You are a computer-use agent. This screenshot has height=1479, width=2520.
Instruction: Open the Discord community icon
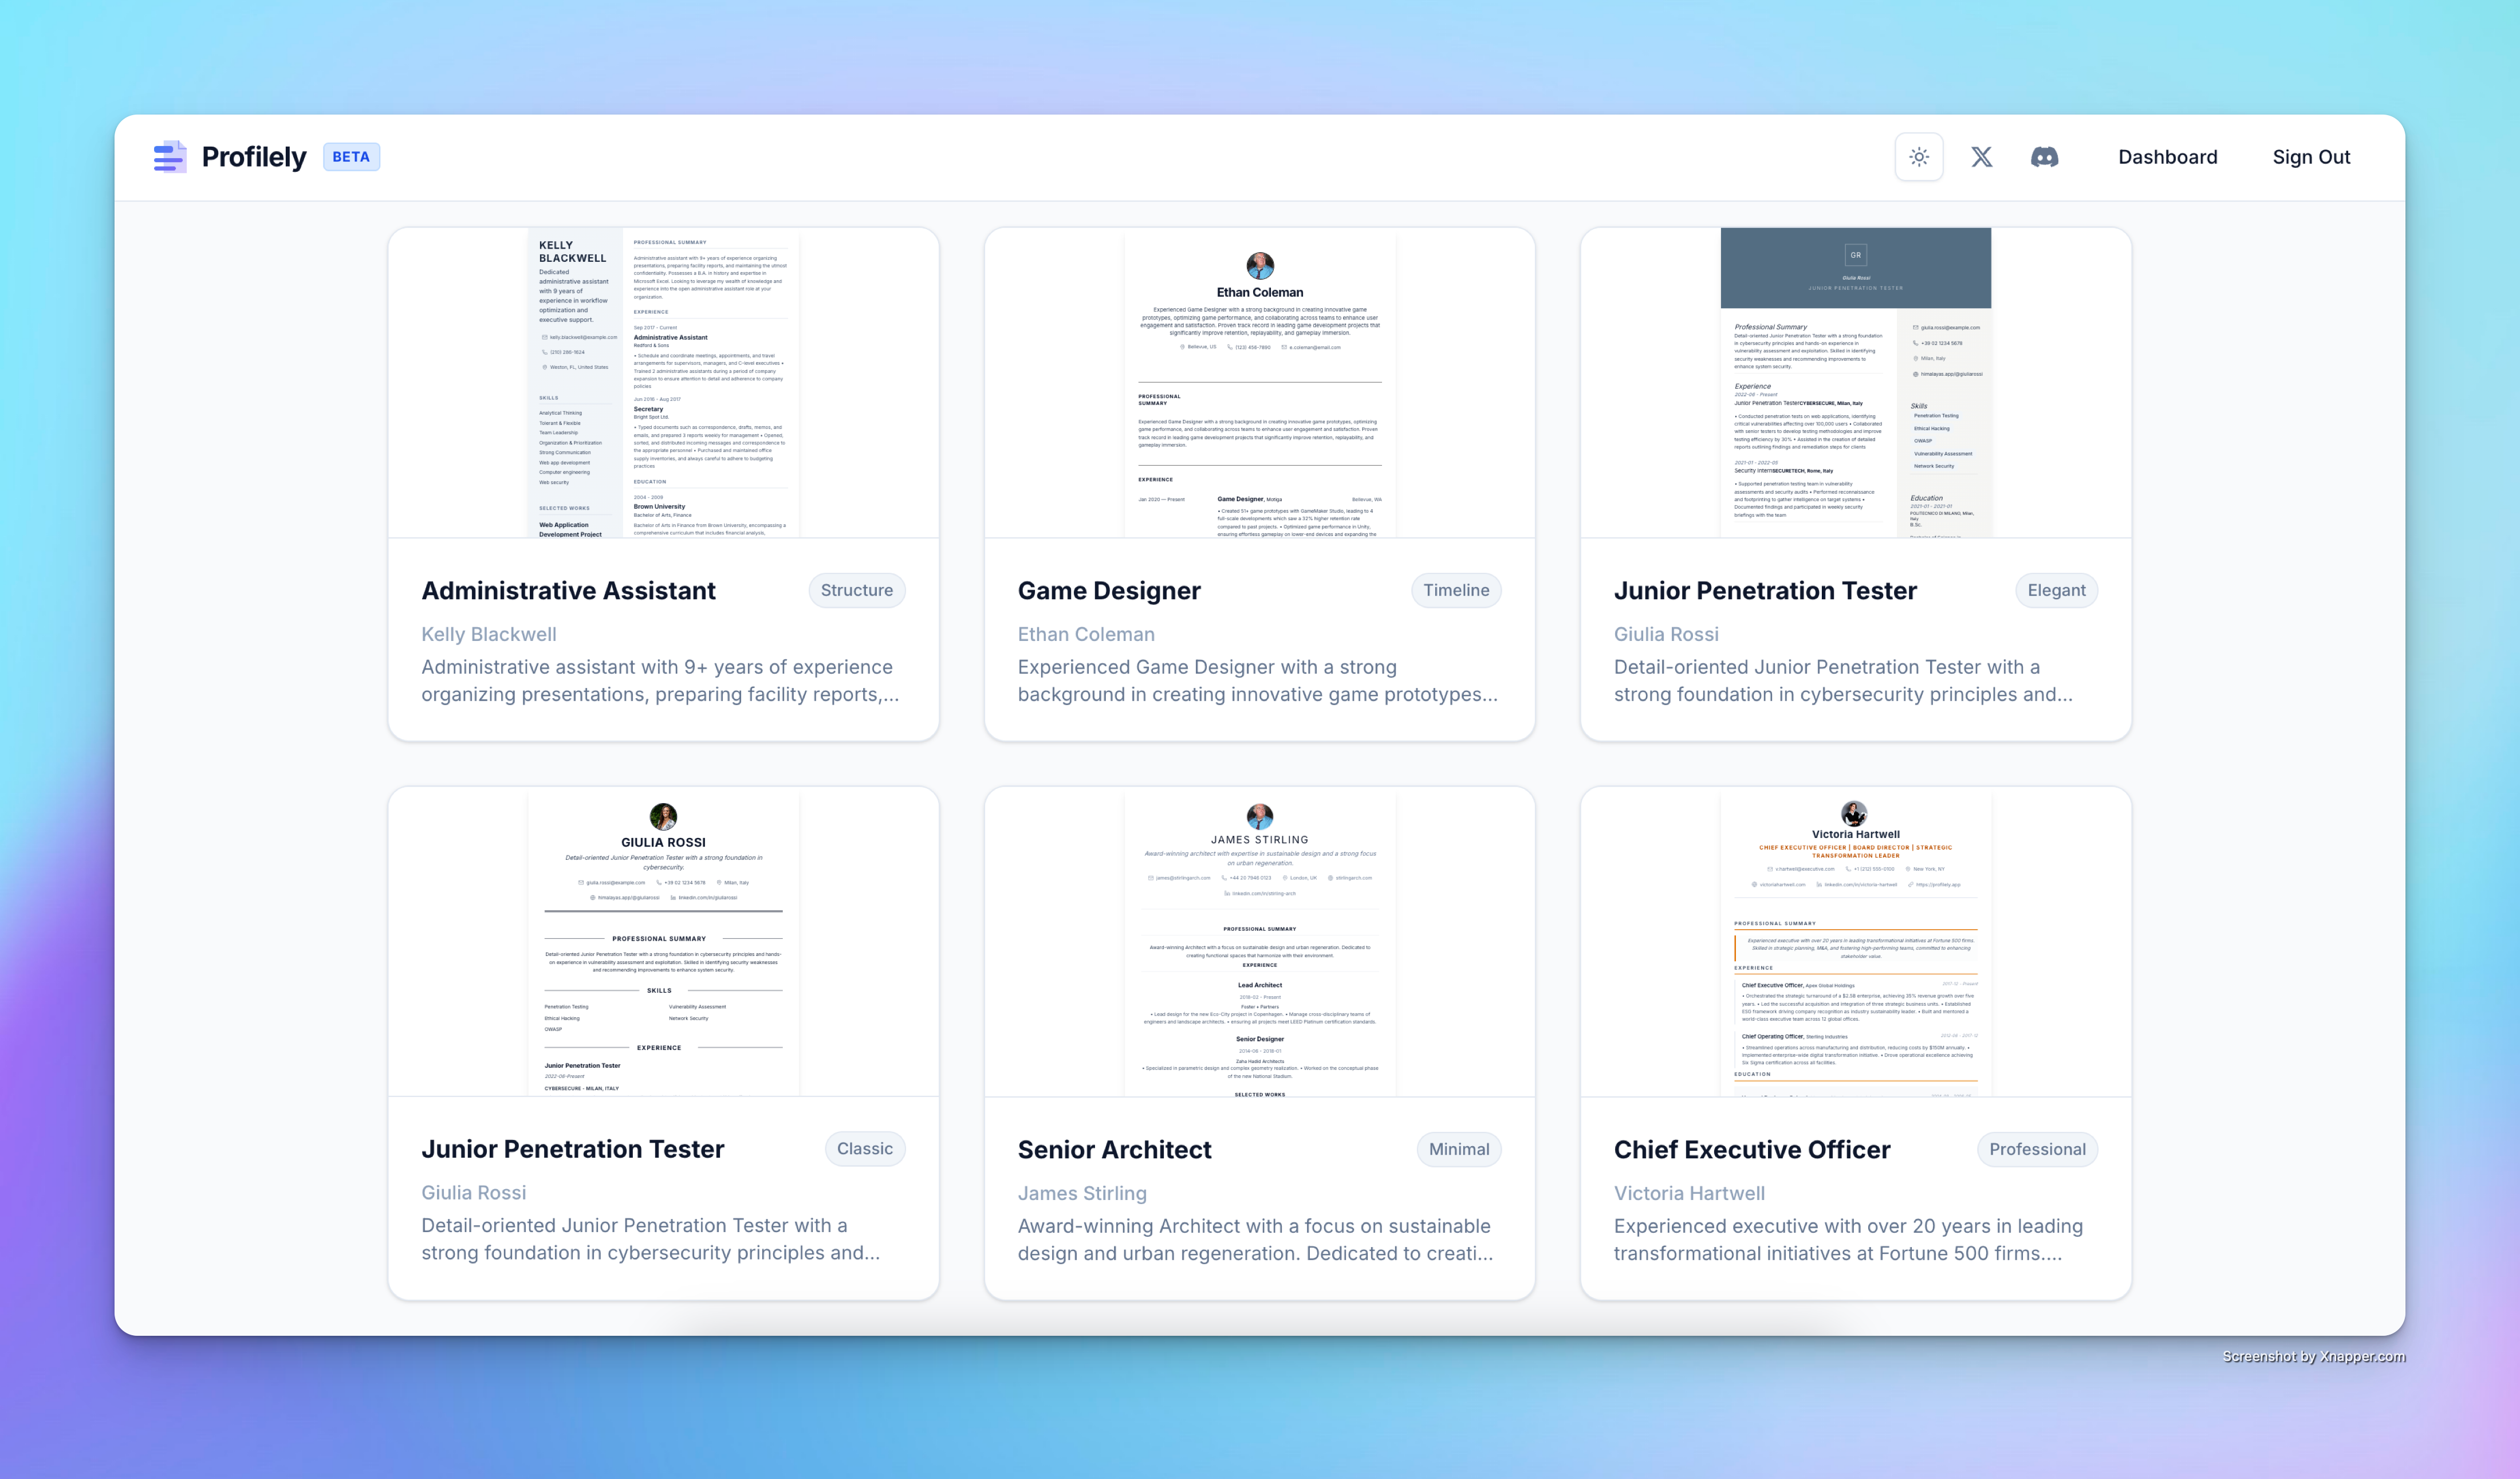click(2044, 157)
